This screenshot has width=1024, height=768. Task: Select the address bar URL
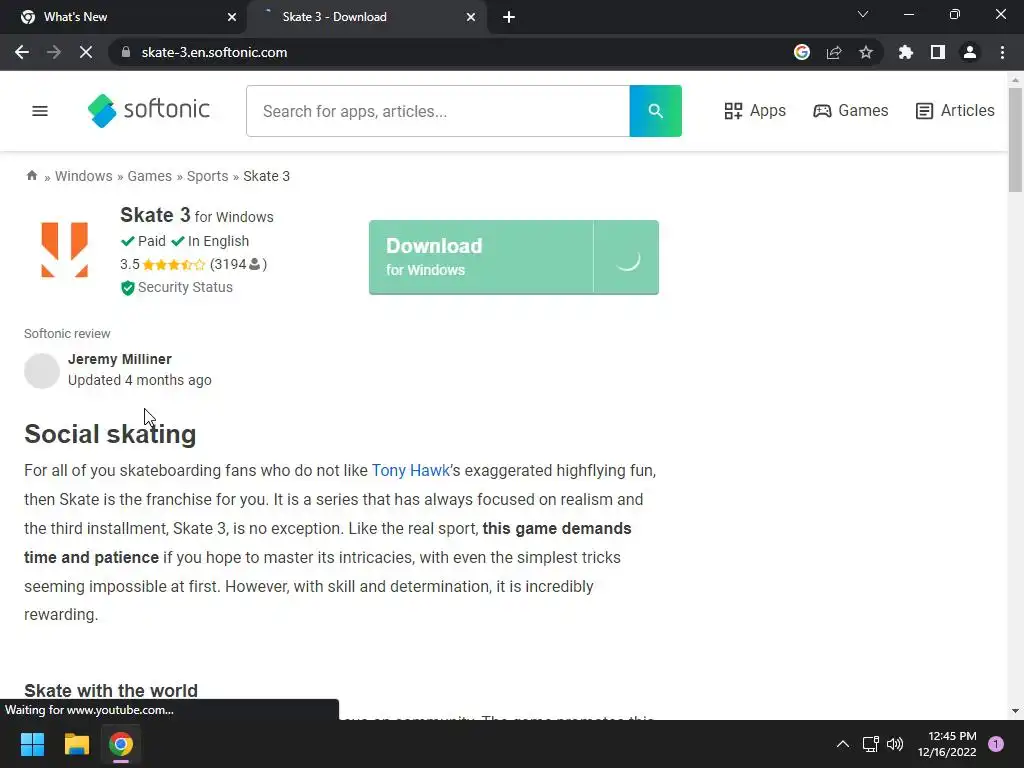click(x=214, y=52)
